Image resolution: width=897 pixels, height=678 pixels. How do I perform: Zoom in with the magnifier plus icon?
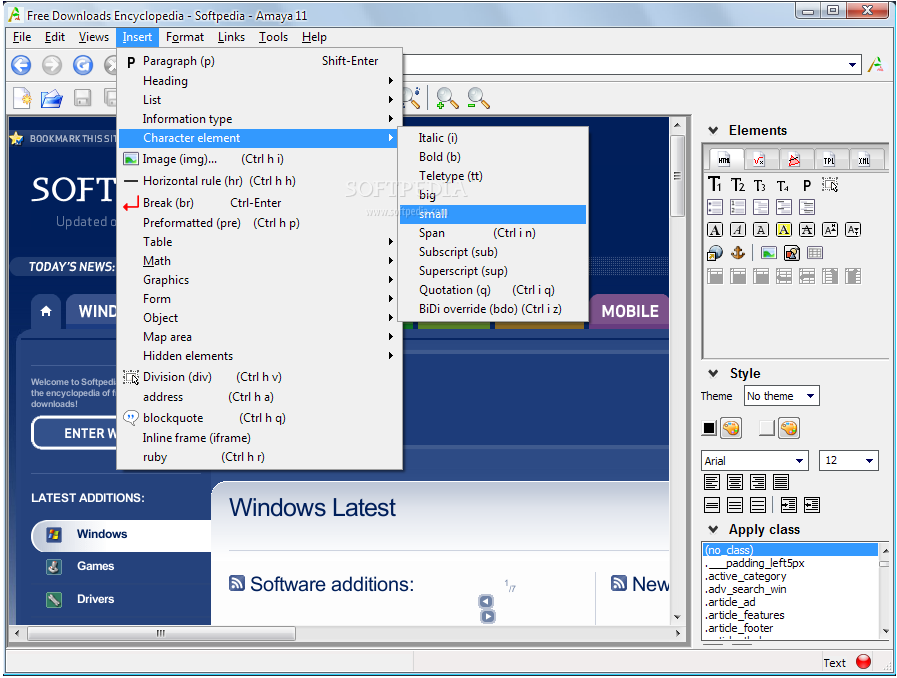tap(447, 98)
